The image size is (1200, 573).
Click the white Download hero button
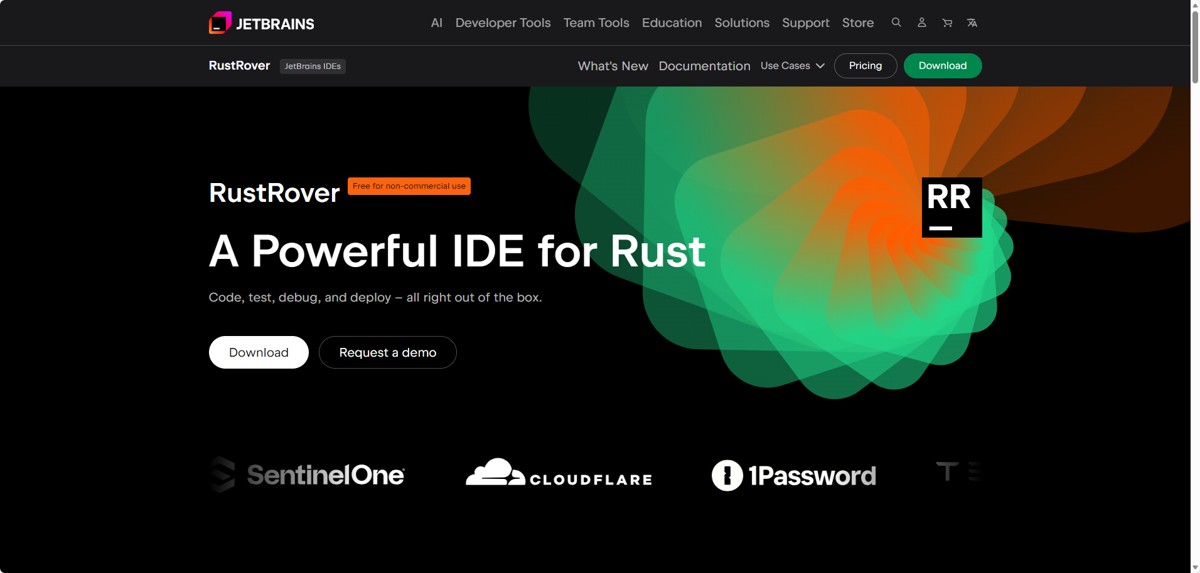tap(259, 352)
